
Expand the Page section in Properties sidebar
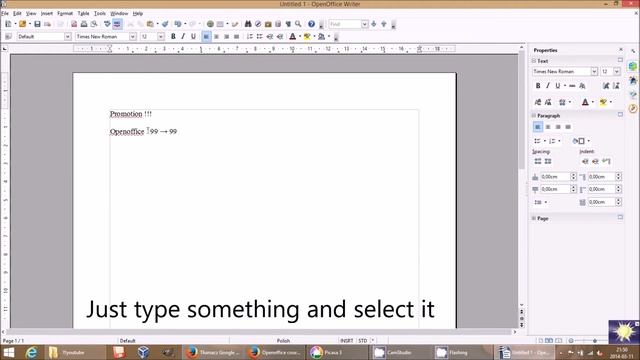(533, 218)
